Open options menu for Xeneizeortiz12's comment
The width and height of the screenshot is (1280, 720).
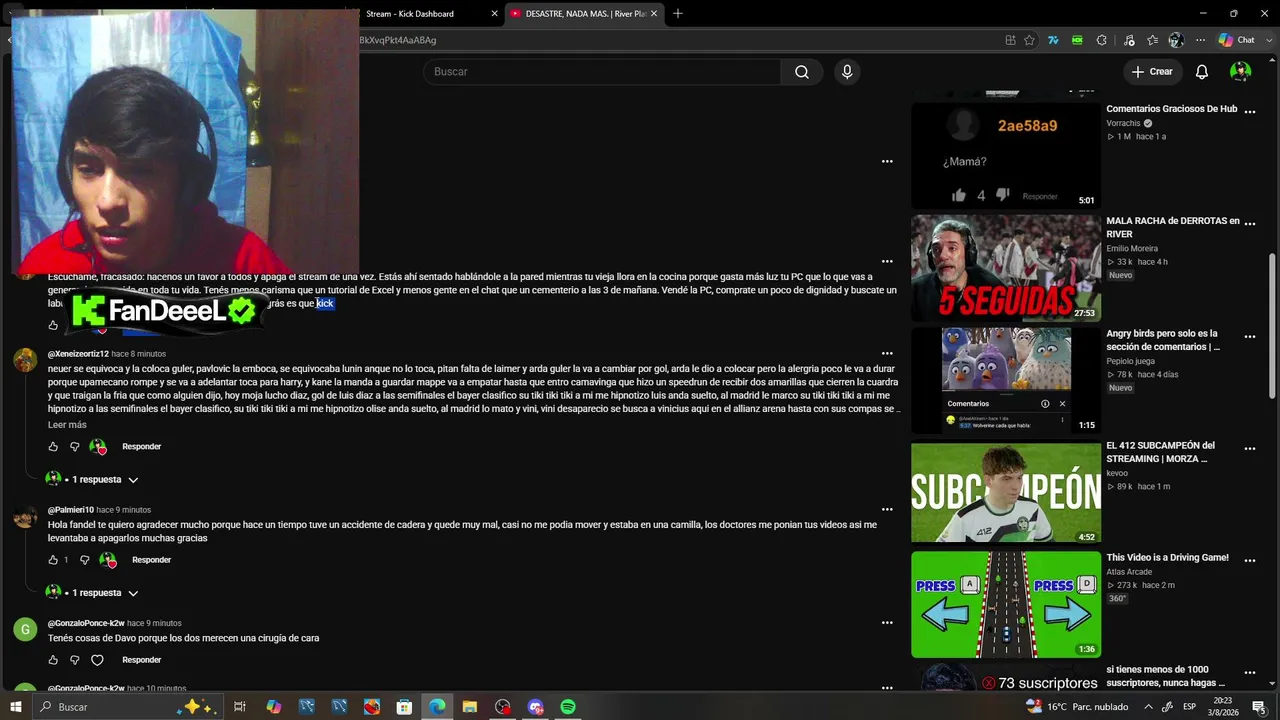point(887,353)
